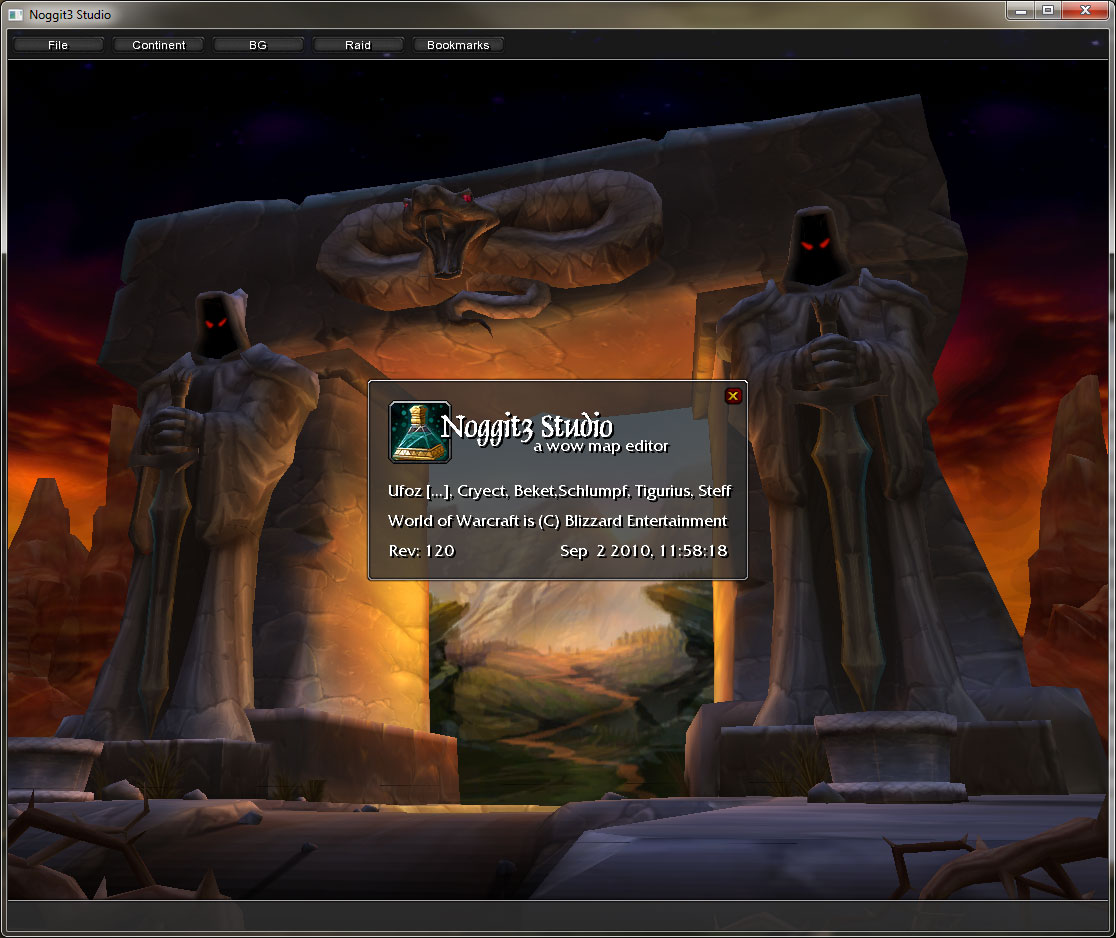
Task: Click the build date 'Sep 2 2010, 11:58:18'
Action: pos(643,551)
